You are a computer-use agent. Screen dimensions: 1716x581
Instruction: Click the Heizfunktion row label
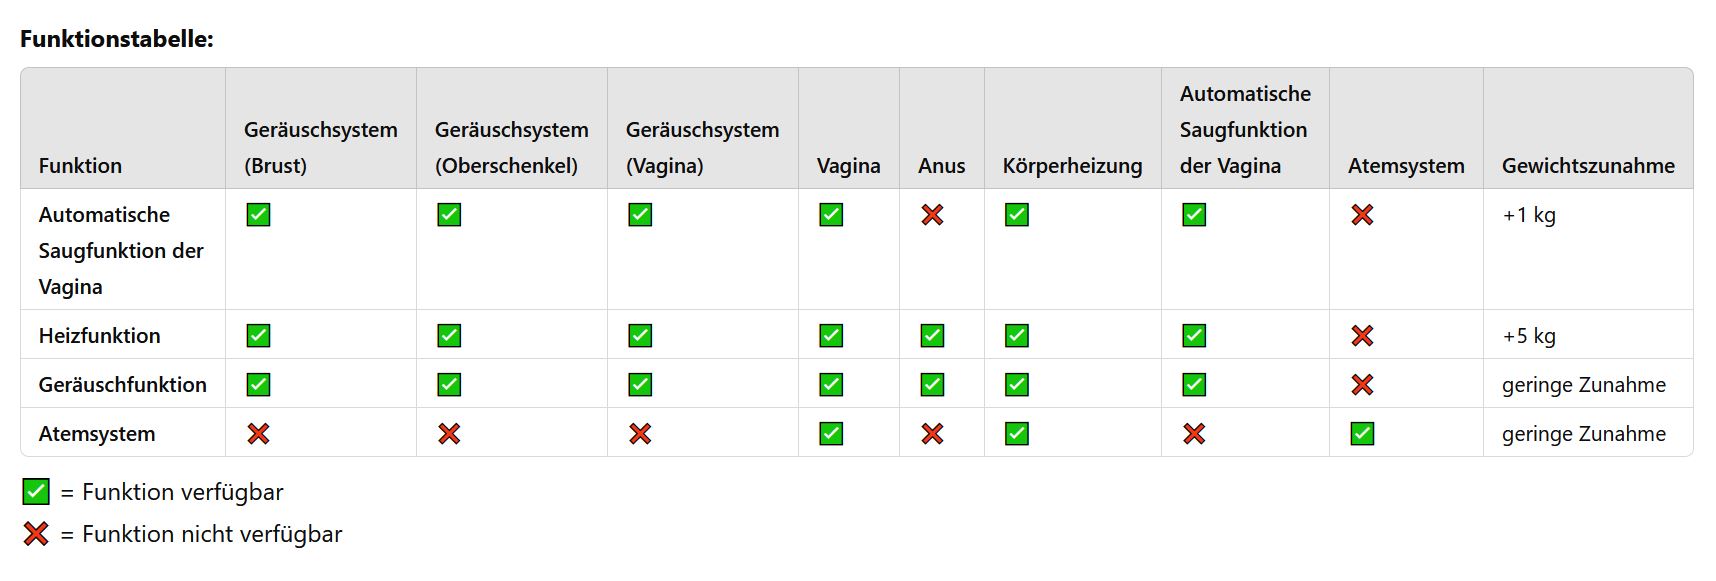100,336
